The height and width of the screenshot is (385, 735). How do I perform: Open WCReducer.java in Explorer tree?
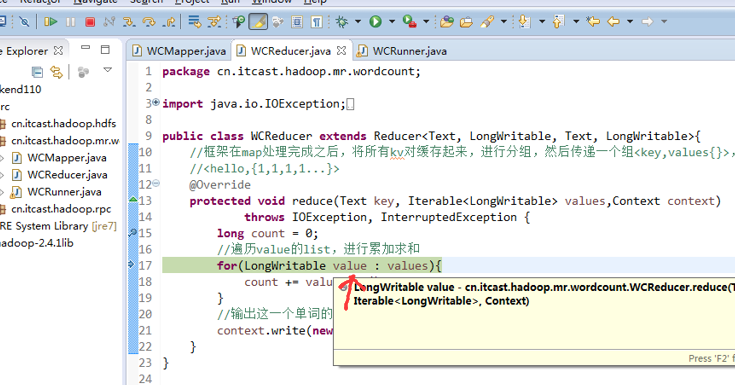point(68,174)
